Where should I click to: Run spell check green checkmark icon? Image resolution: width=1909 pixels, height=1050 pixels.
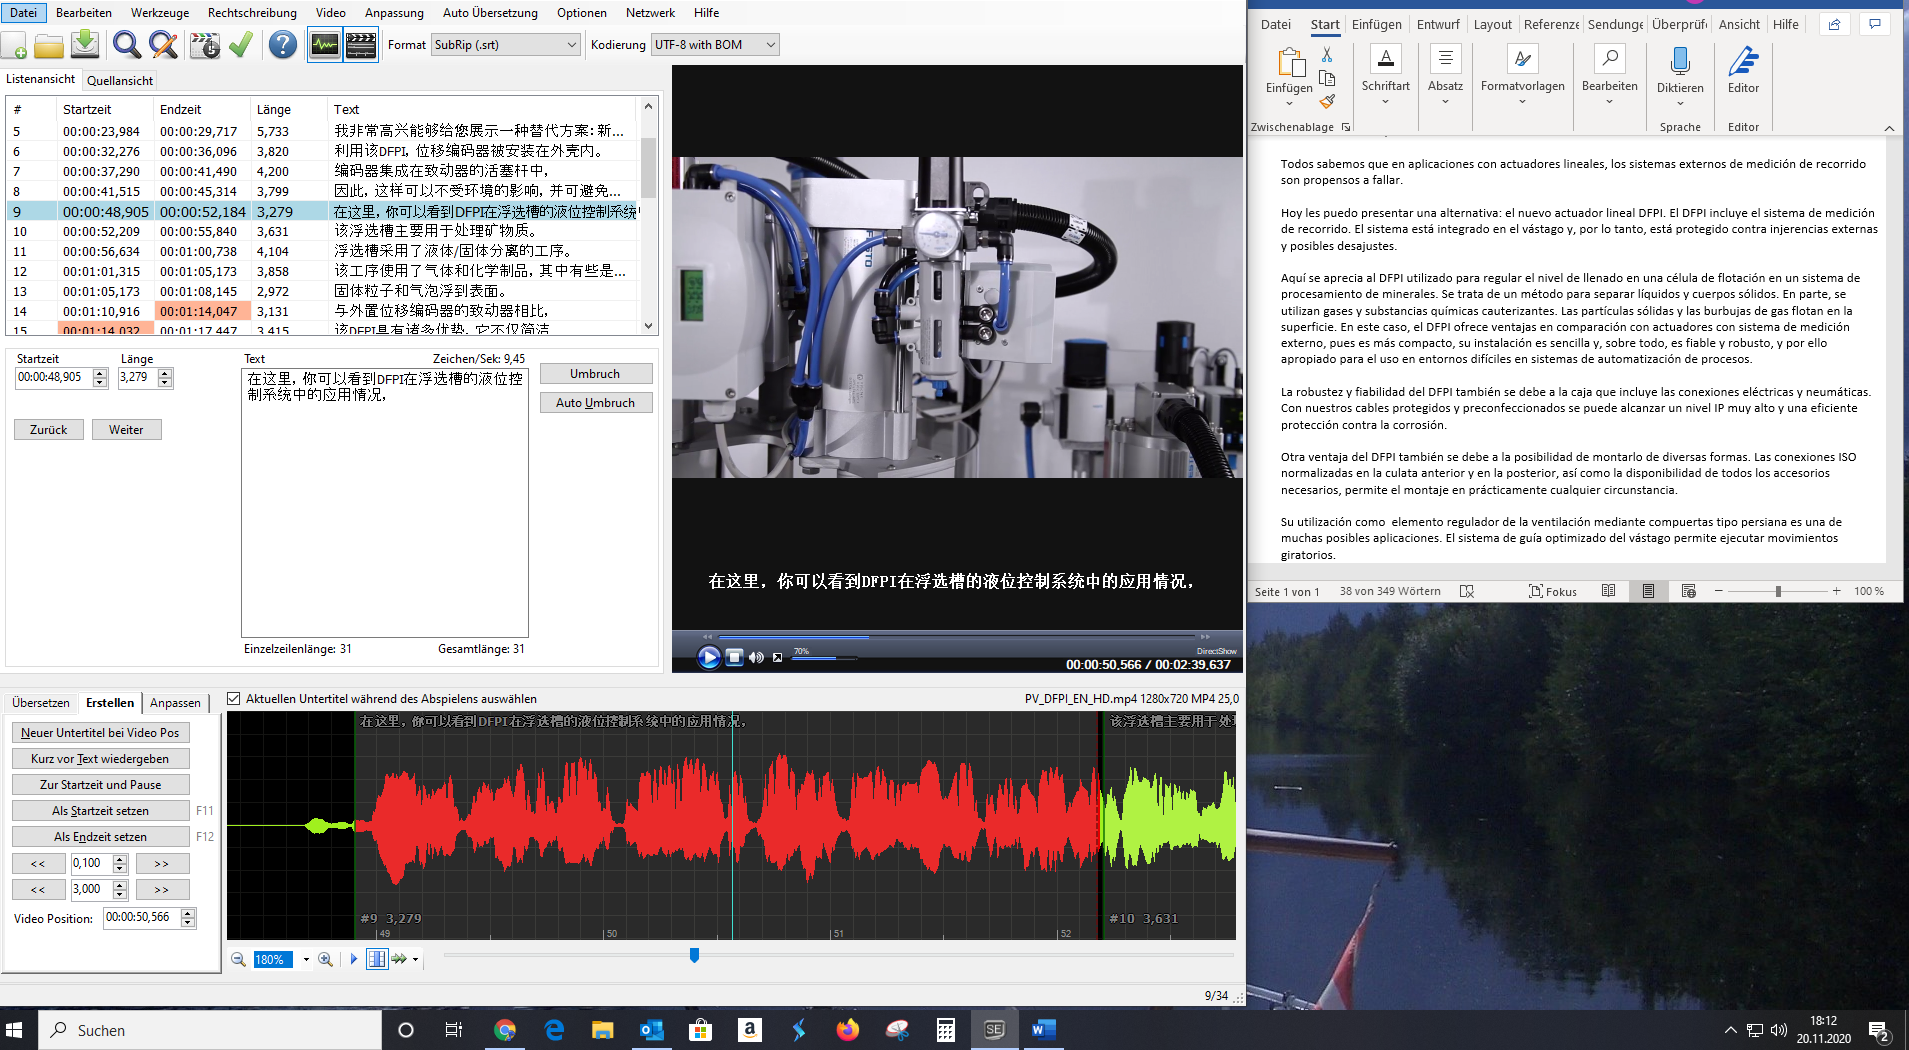(x=241, y=45)
